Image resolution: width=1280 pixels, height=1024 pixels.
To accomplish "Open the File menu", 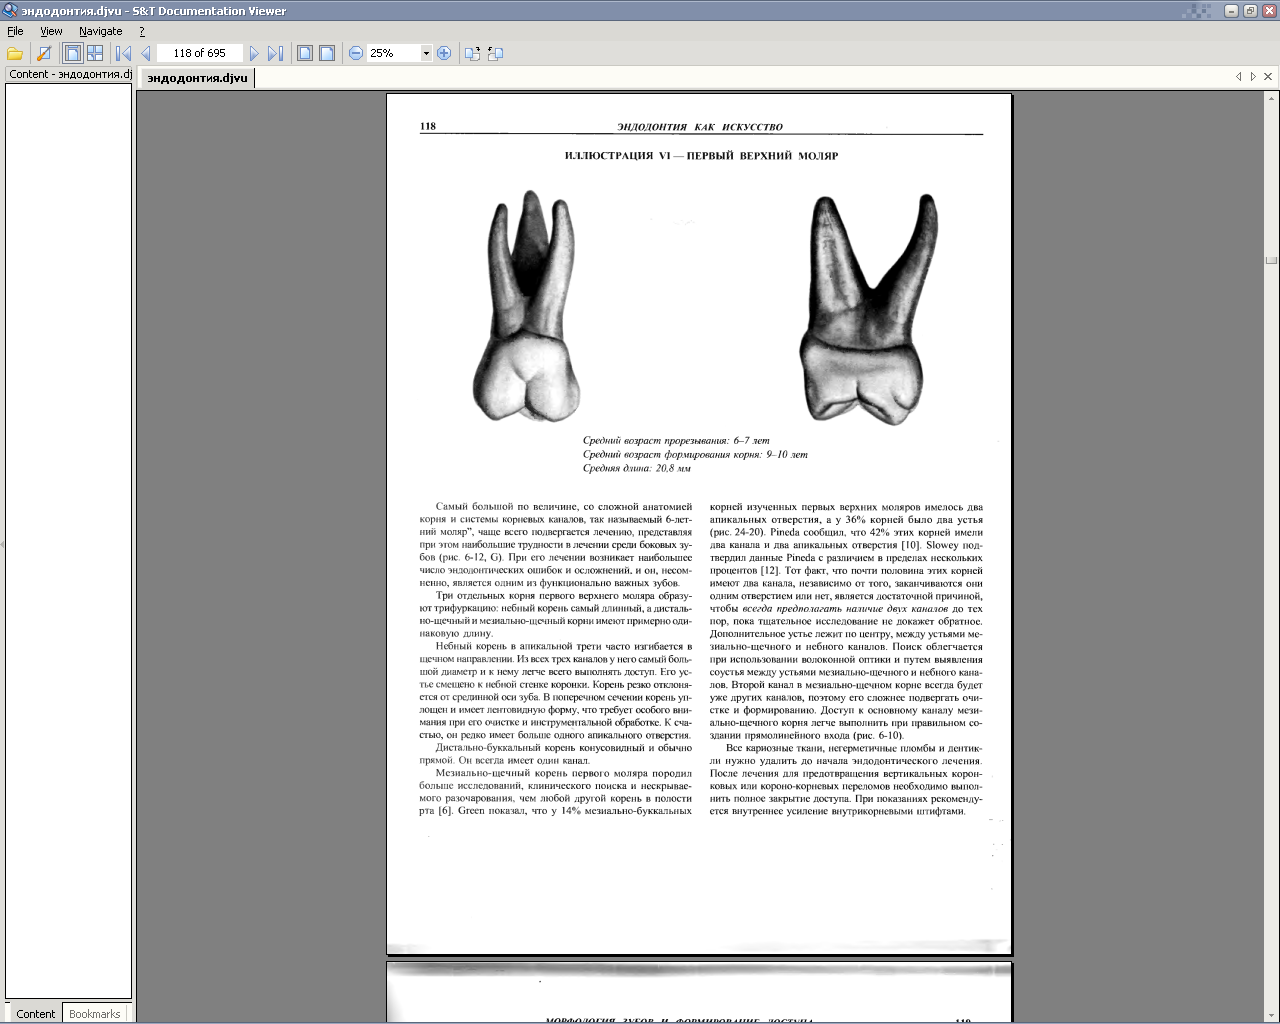I will 15,31.
